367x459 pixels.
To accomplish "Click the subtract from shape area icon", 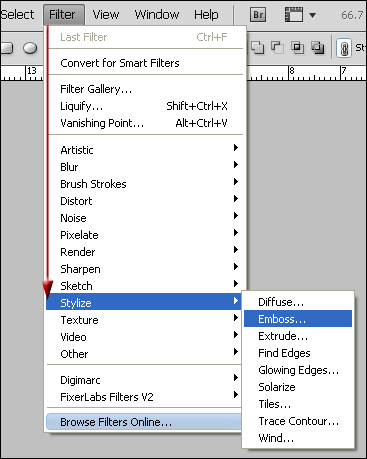I will tap(277, 48).
